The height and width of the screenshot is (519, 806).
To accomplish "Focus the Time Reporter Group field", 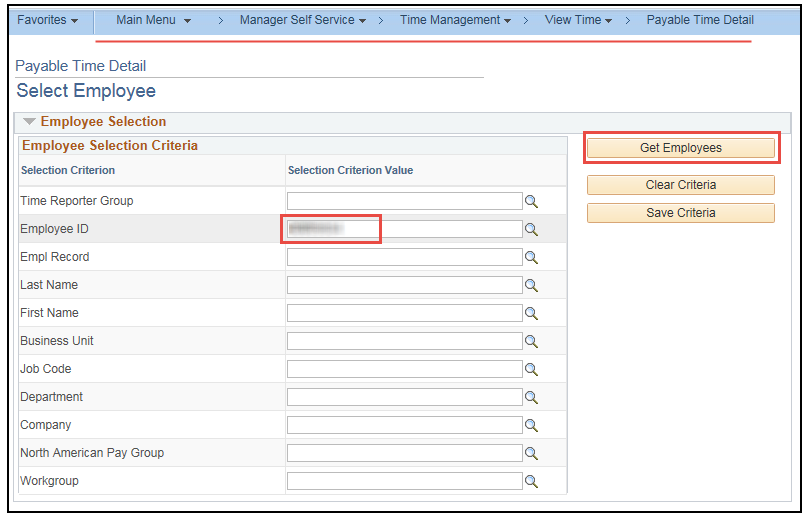I will [x=405, y=201].
